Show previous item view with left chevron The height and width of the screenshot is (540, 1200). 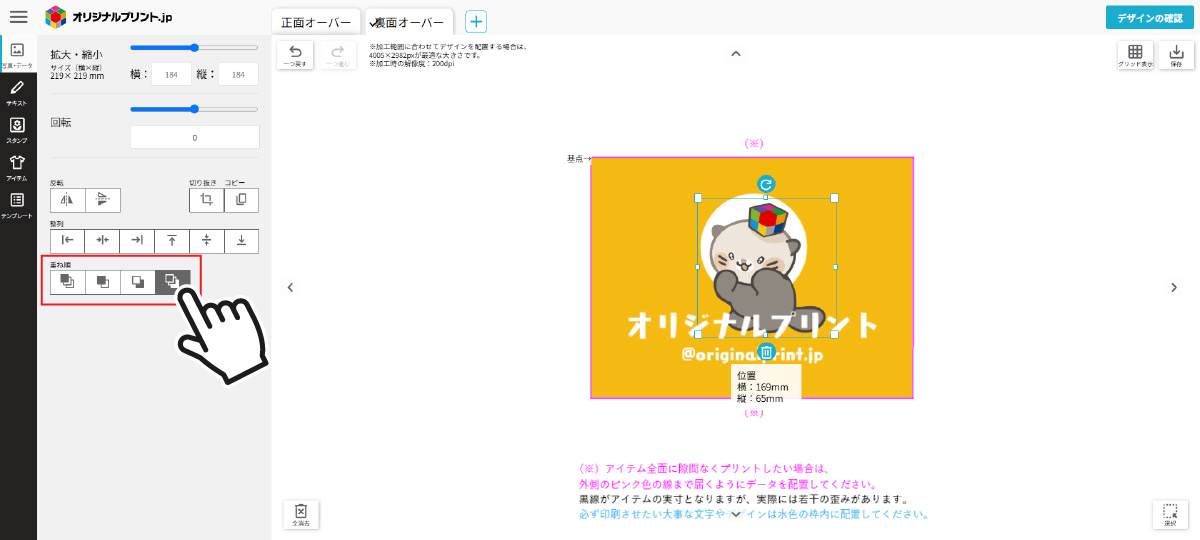(290, 287)
